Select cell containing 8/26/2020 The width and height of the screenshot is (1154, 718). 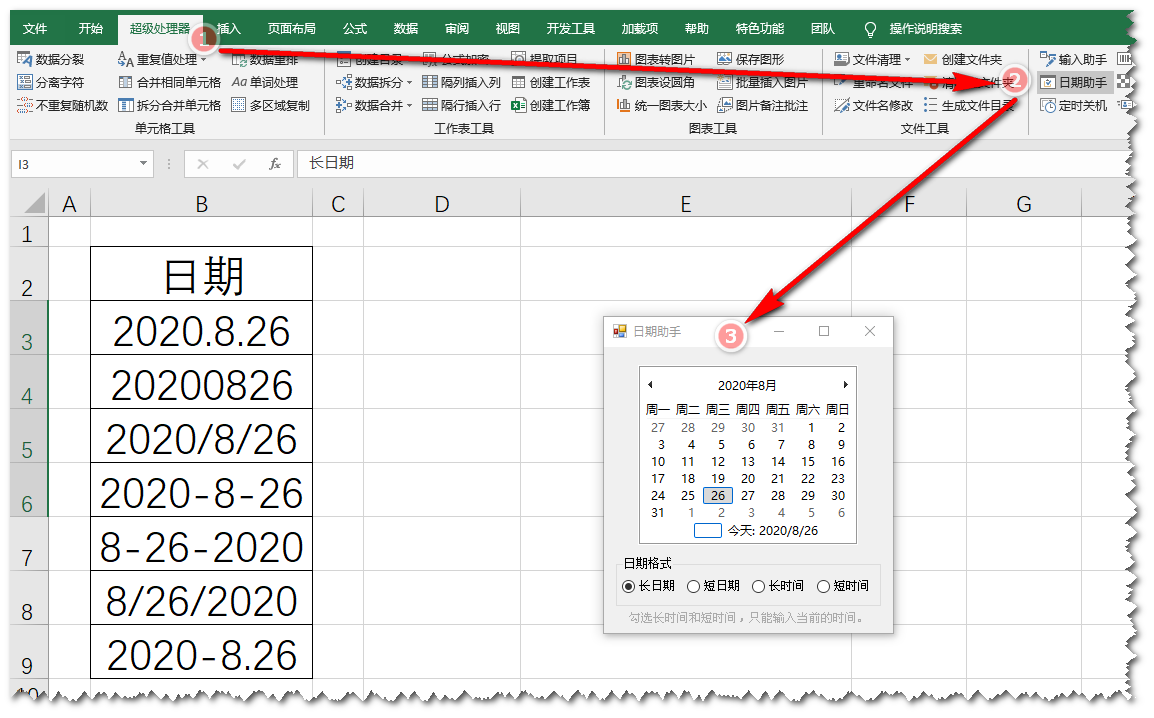[x=202, y=598]
